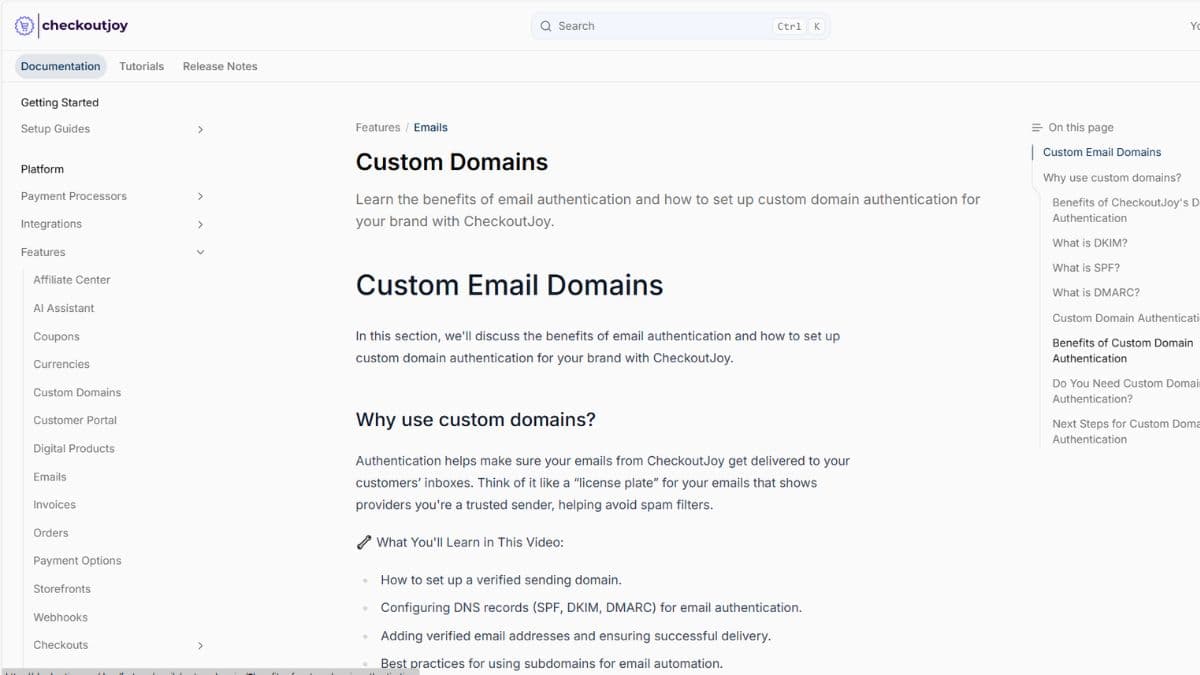Image resolution: width=1200 pixels, height=675 pixels.
Task: Jump to Do You Need Custom Domain Authentication?
Action: point(1126,391)
